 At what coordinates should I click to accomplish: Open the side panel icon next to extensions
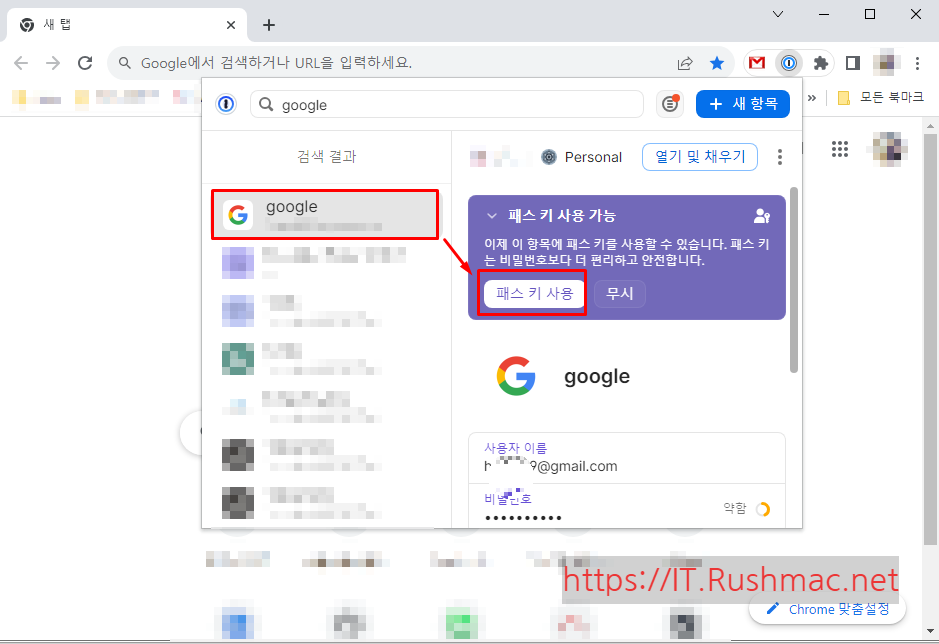click(852, 62)
